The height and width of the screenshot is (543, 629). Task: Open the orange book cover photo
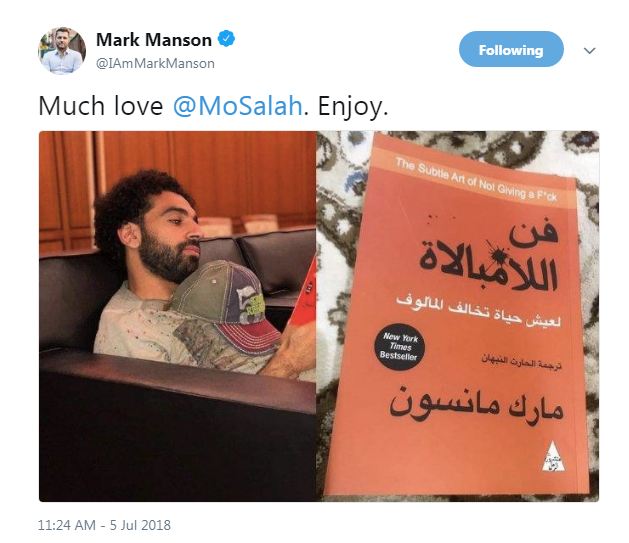[458, 316]
